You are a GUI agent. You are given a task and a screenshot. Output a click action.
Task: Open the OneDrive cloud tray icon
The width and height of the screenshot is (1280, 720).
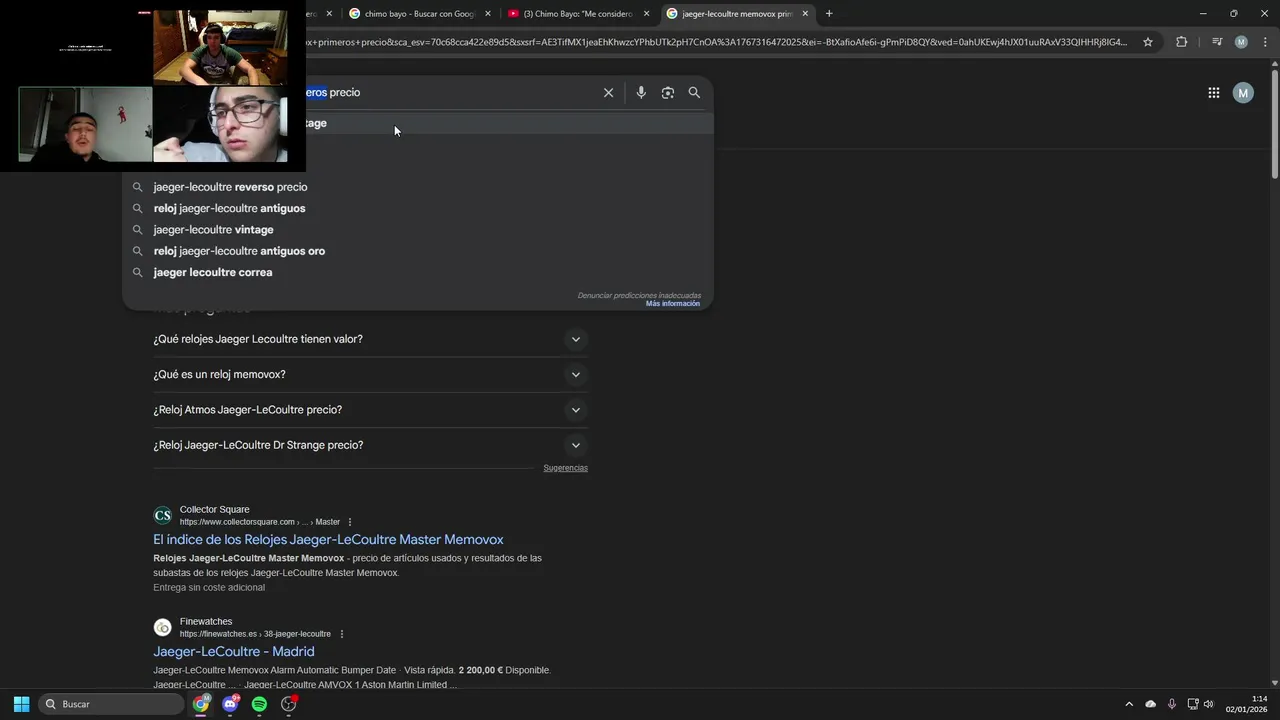[x=1150, y=704]
